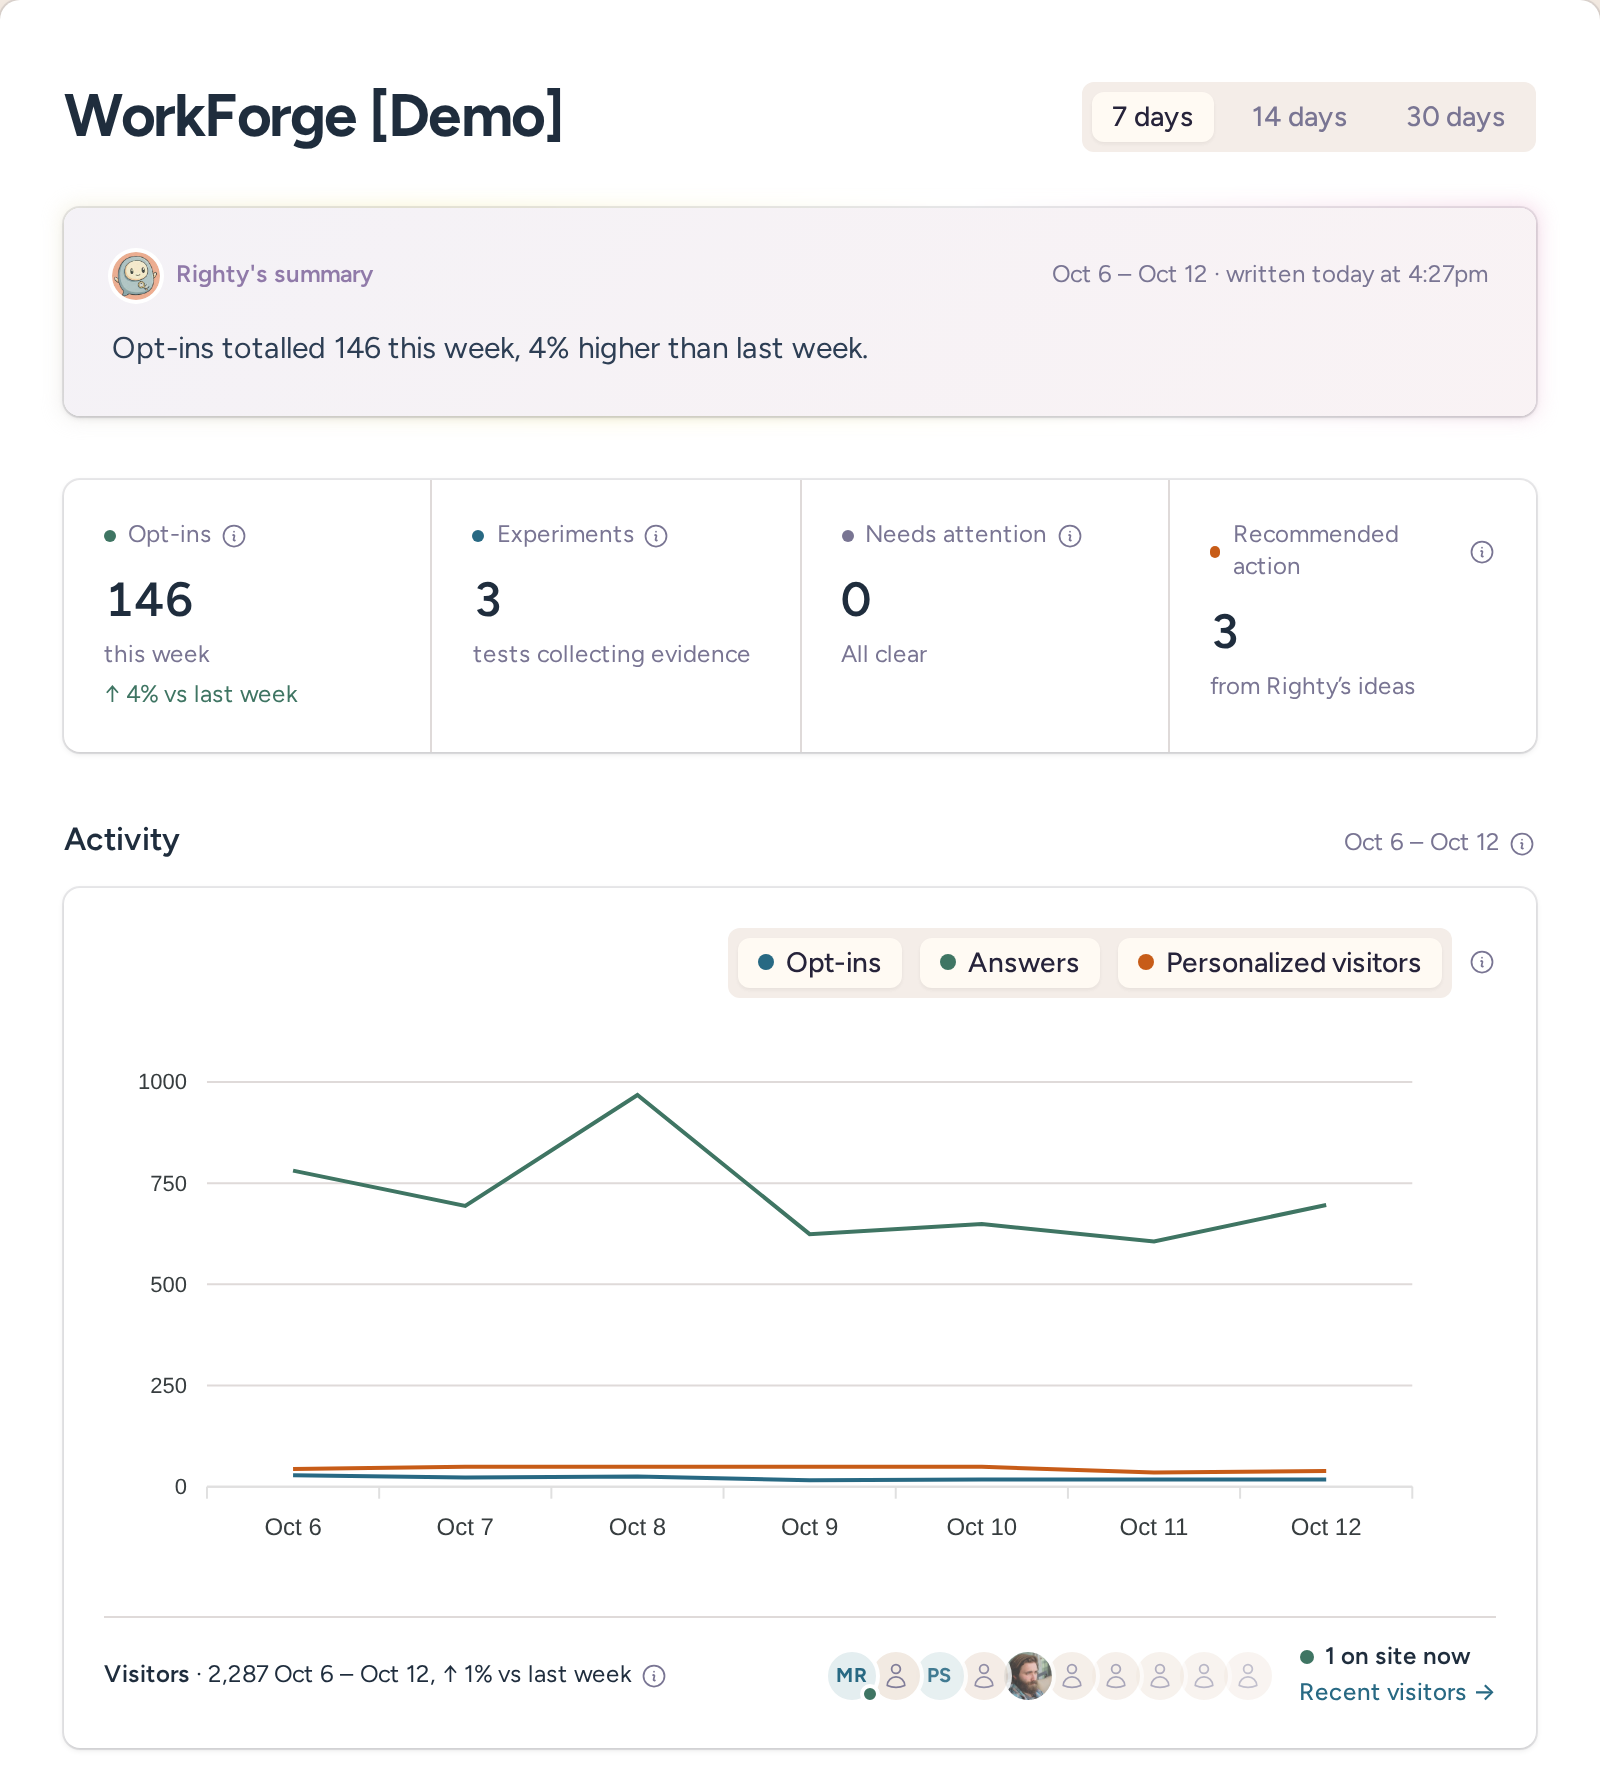
Task: Click the PS visitor avatar
Action: tap(939, 1676)
